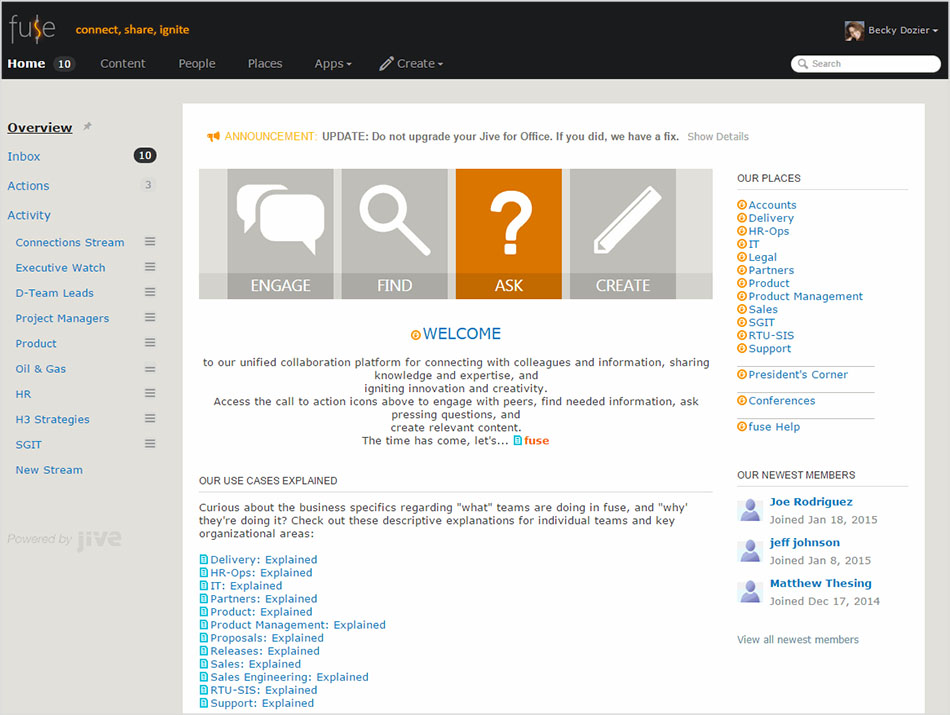Open the Executive Watch menu icon
Viewport: 950px width, 715px height.
pos(150,267)
